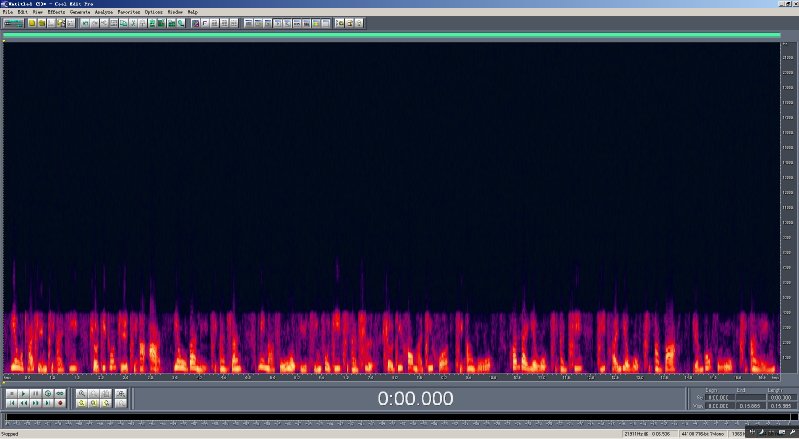
Task: Toggle spectral/waveform view toolbar icon
Action: pos(195,23)
